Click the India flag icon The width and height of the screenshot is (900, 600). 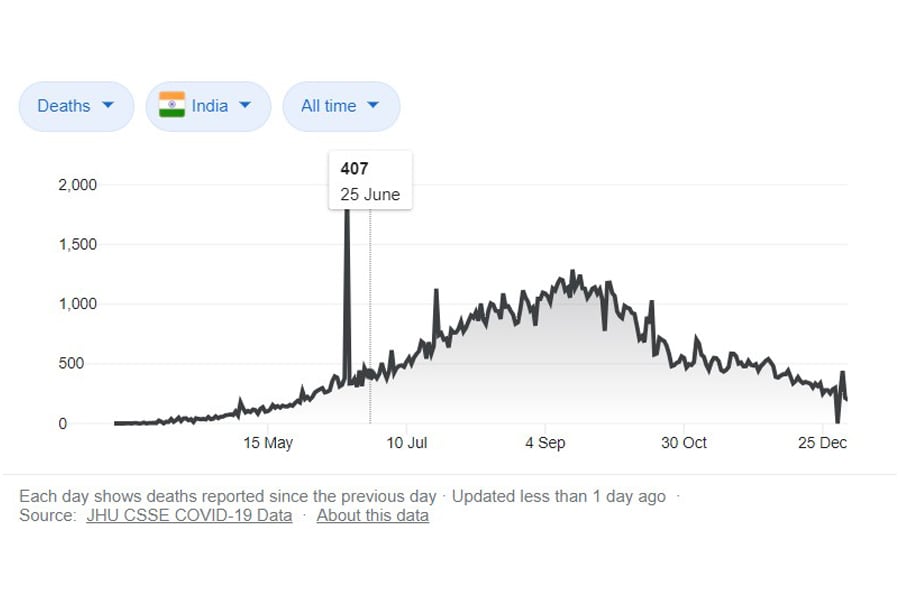pos(172,105)
